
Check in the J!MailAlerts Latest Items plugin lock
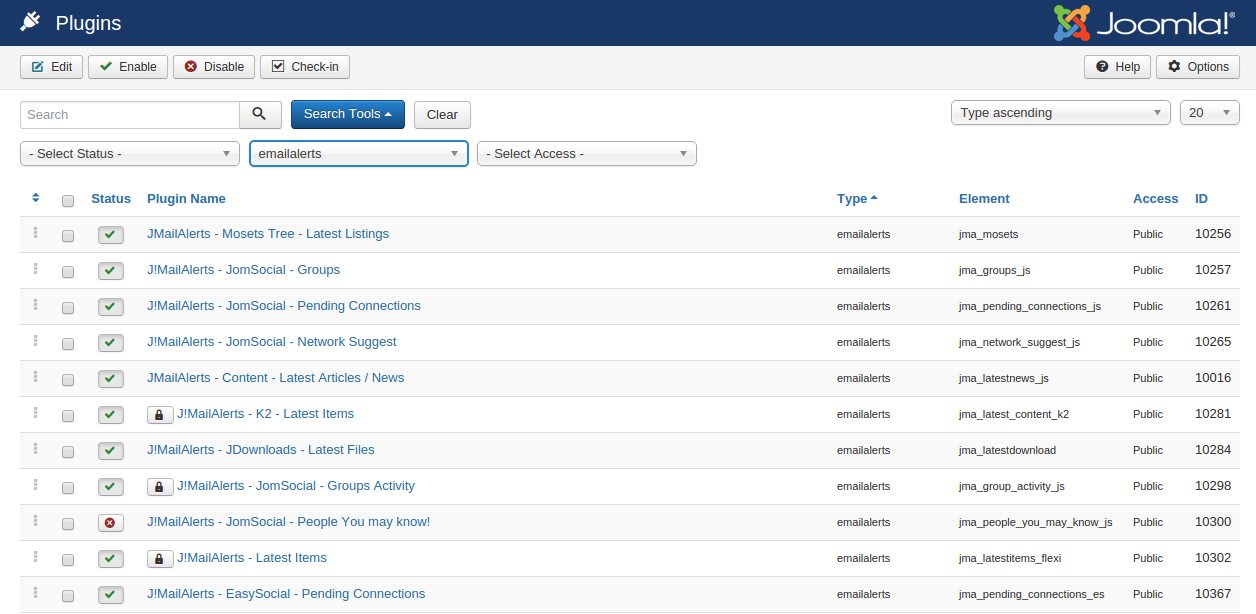(159, 559)
